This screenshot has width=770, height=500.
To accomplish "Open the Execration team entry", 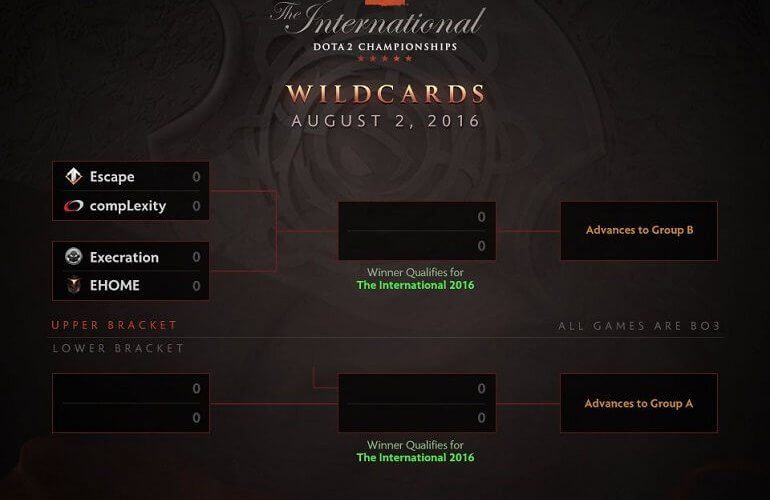I will (x=124, y=257).
